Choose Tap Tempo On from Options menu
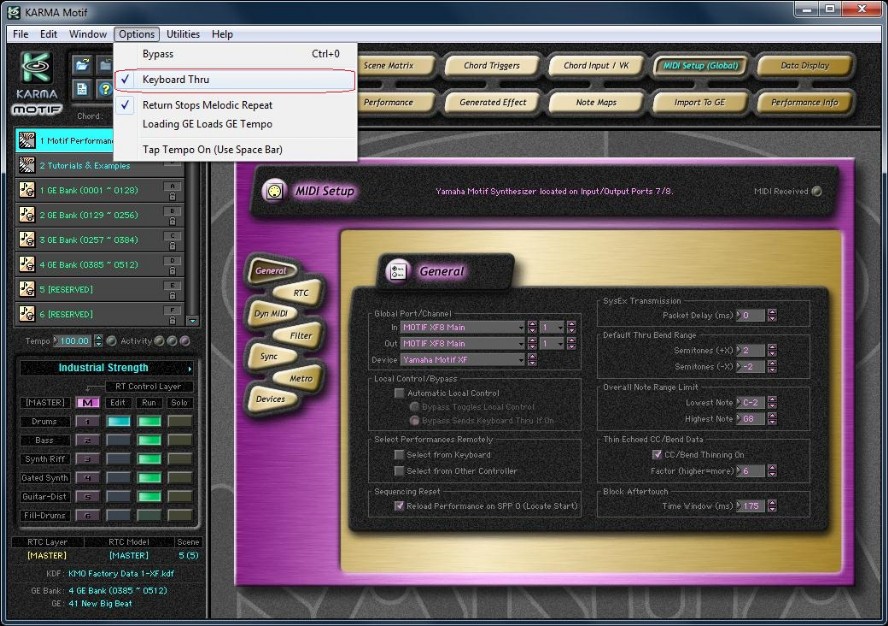The width and height of the screenshot is (888, 626). tap(212, 149)
